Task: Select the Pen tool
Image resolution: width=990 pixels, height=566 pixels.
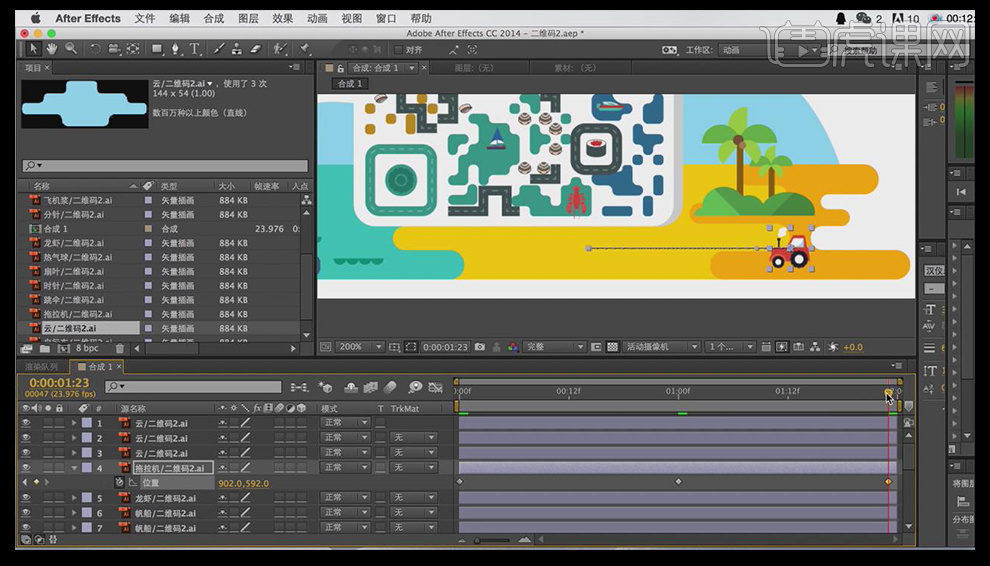Action: (176, 49)
